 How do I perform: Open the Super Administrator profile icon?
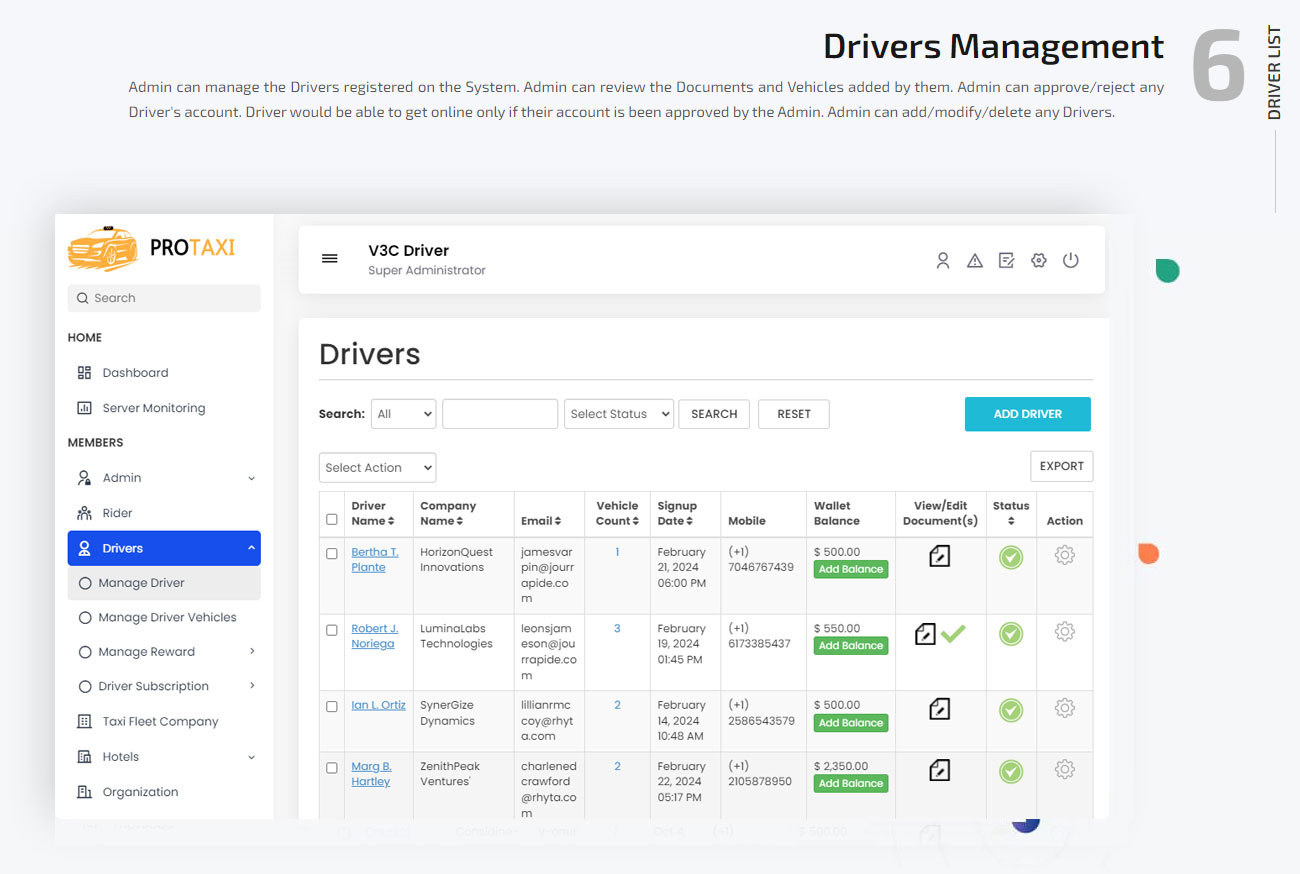coord(943,260)
